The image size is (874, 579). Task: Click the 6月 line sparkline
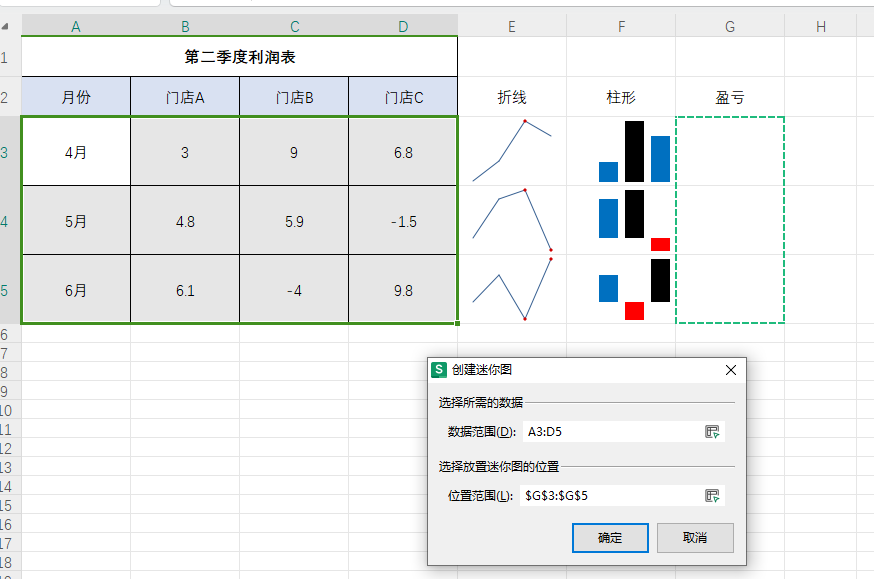tap(512, 289)
